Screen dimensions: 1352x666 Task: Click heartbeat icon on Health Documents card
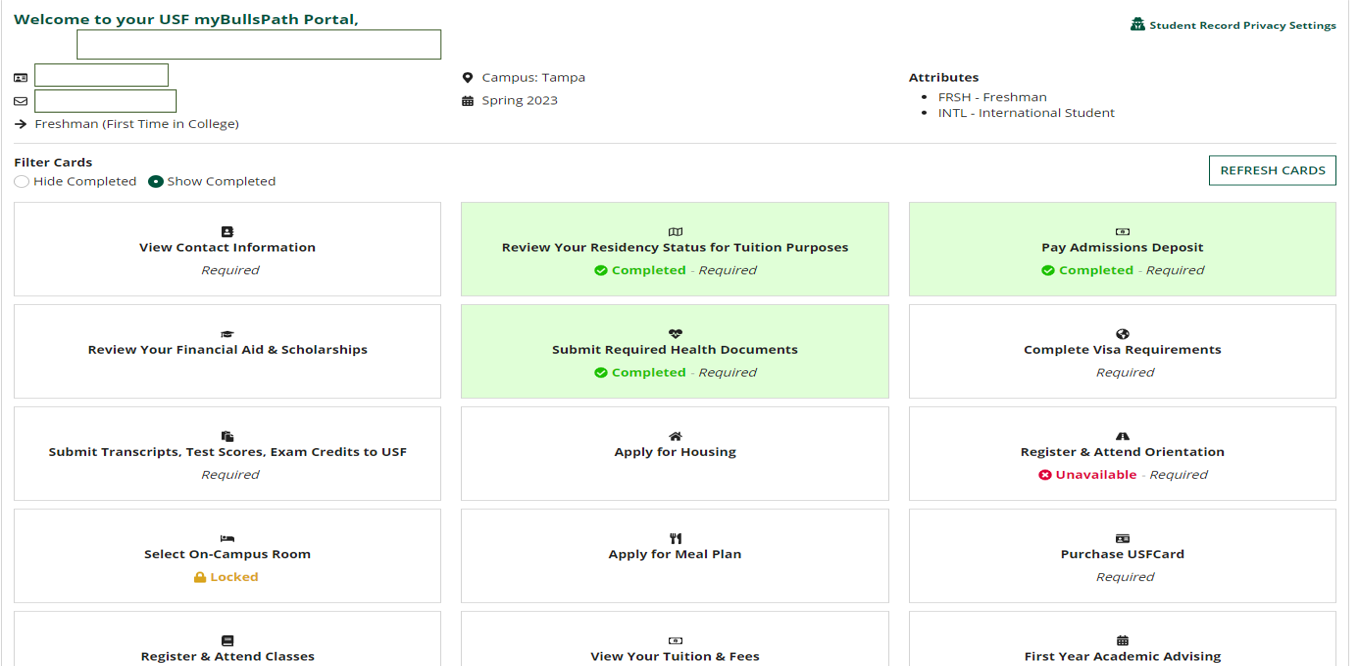pos(675,334)
